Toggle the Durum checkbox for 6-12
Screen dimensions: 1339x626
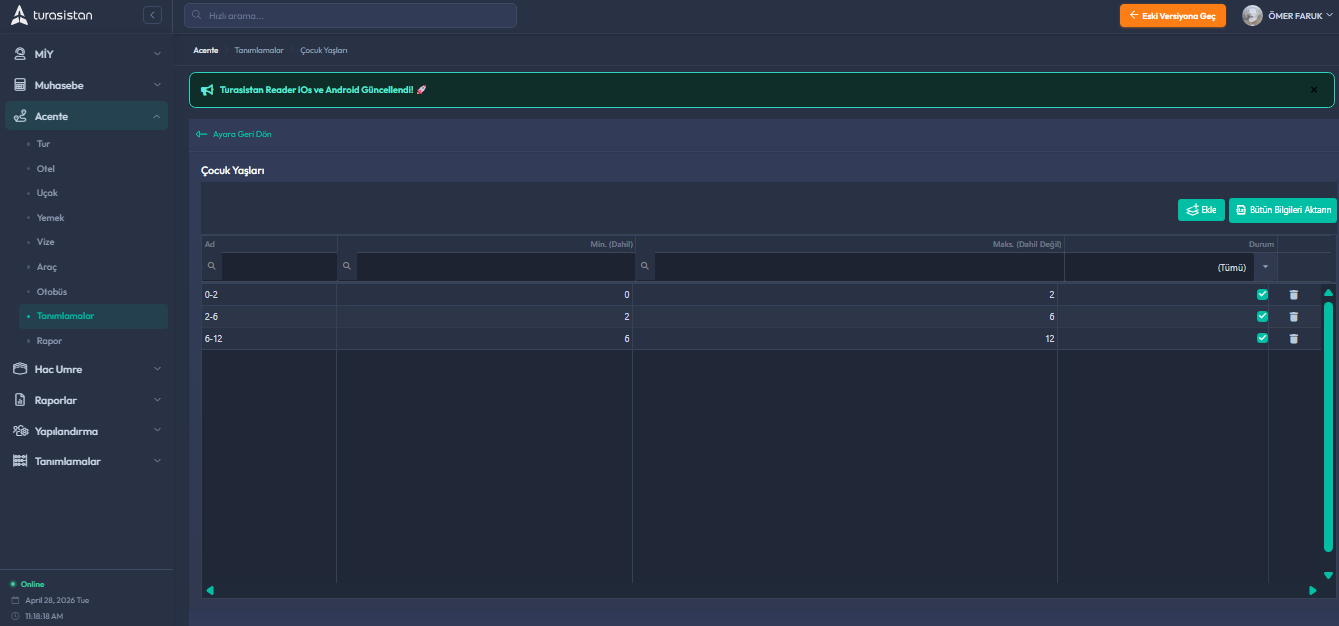click(x=1262, y=338)
